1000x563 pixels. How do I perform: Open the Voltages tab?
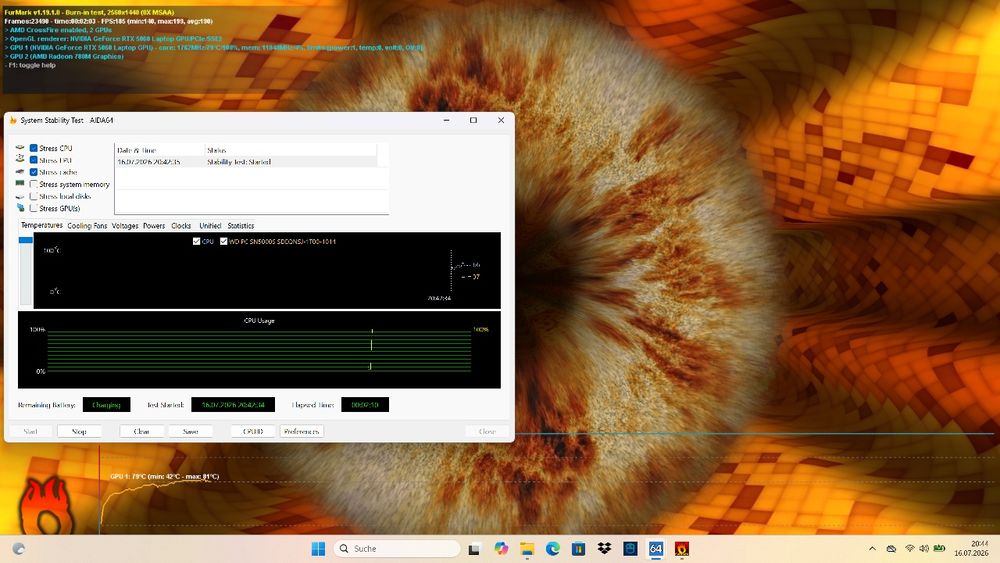coord(124,226)
